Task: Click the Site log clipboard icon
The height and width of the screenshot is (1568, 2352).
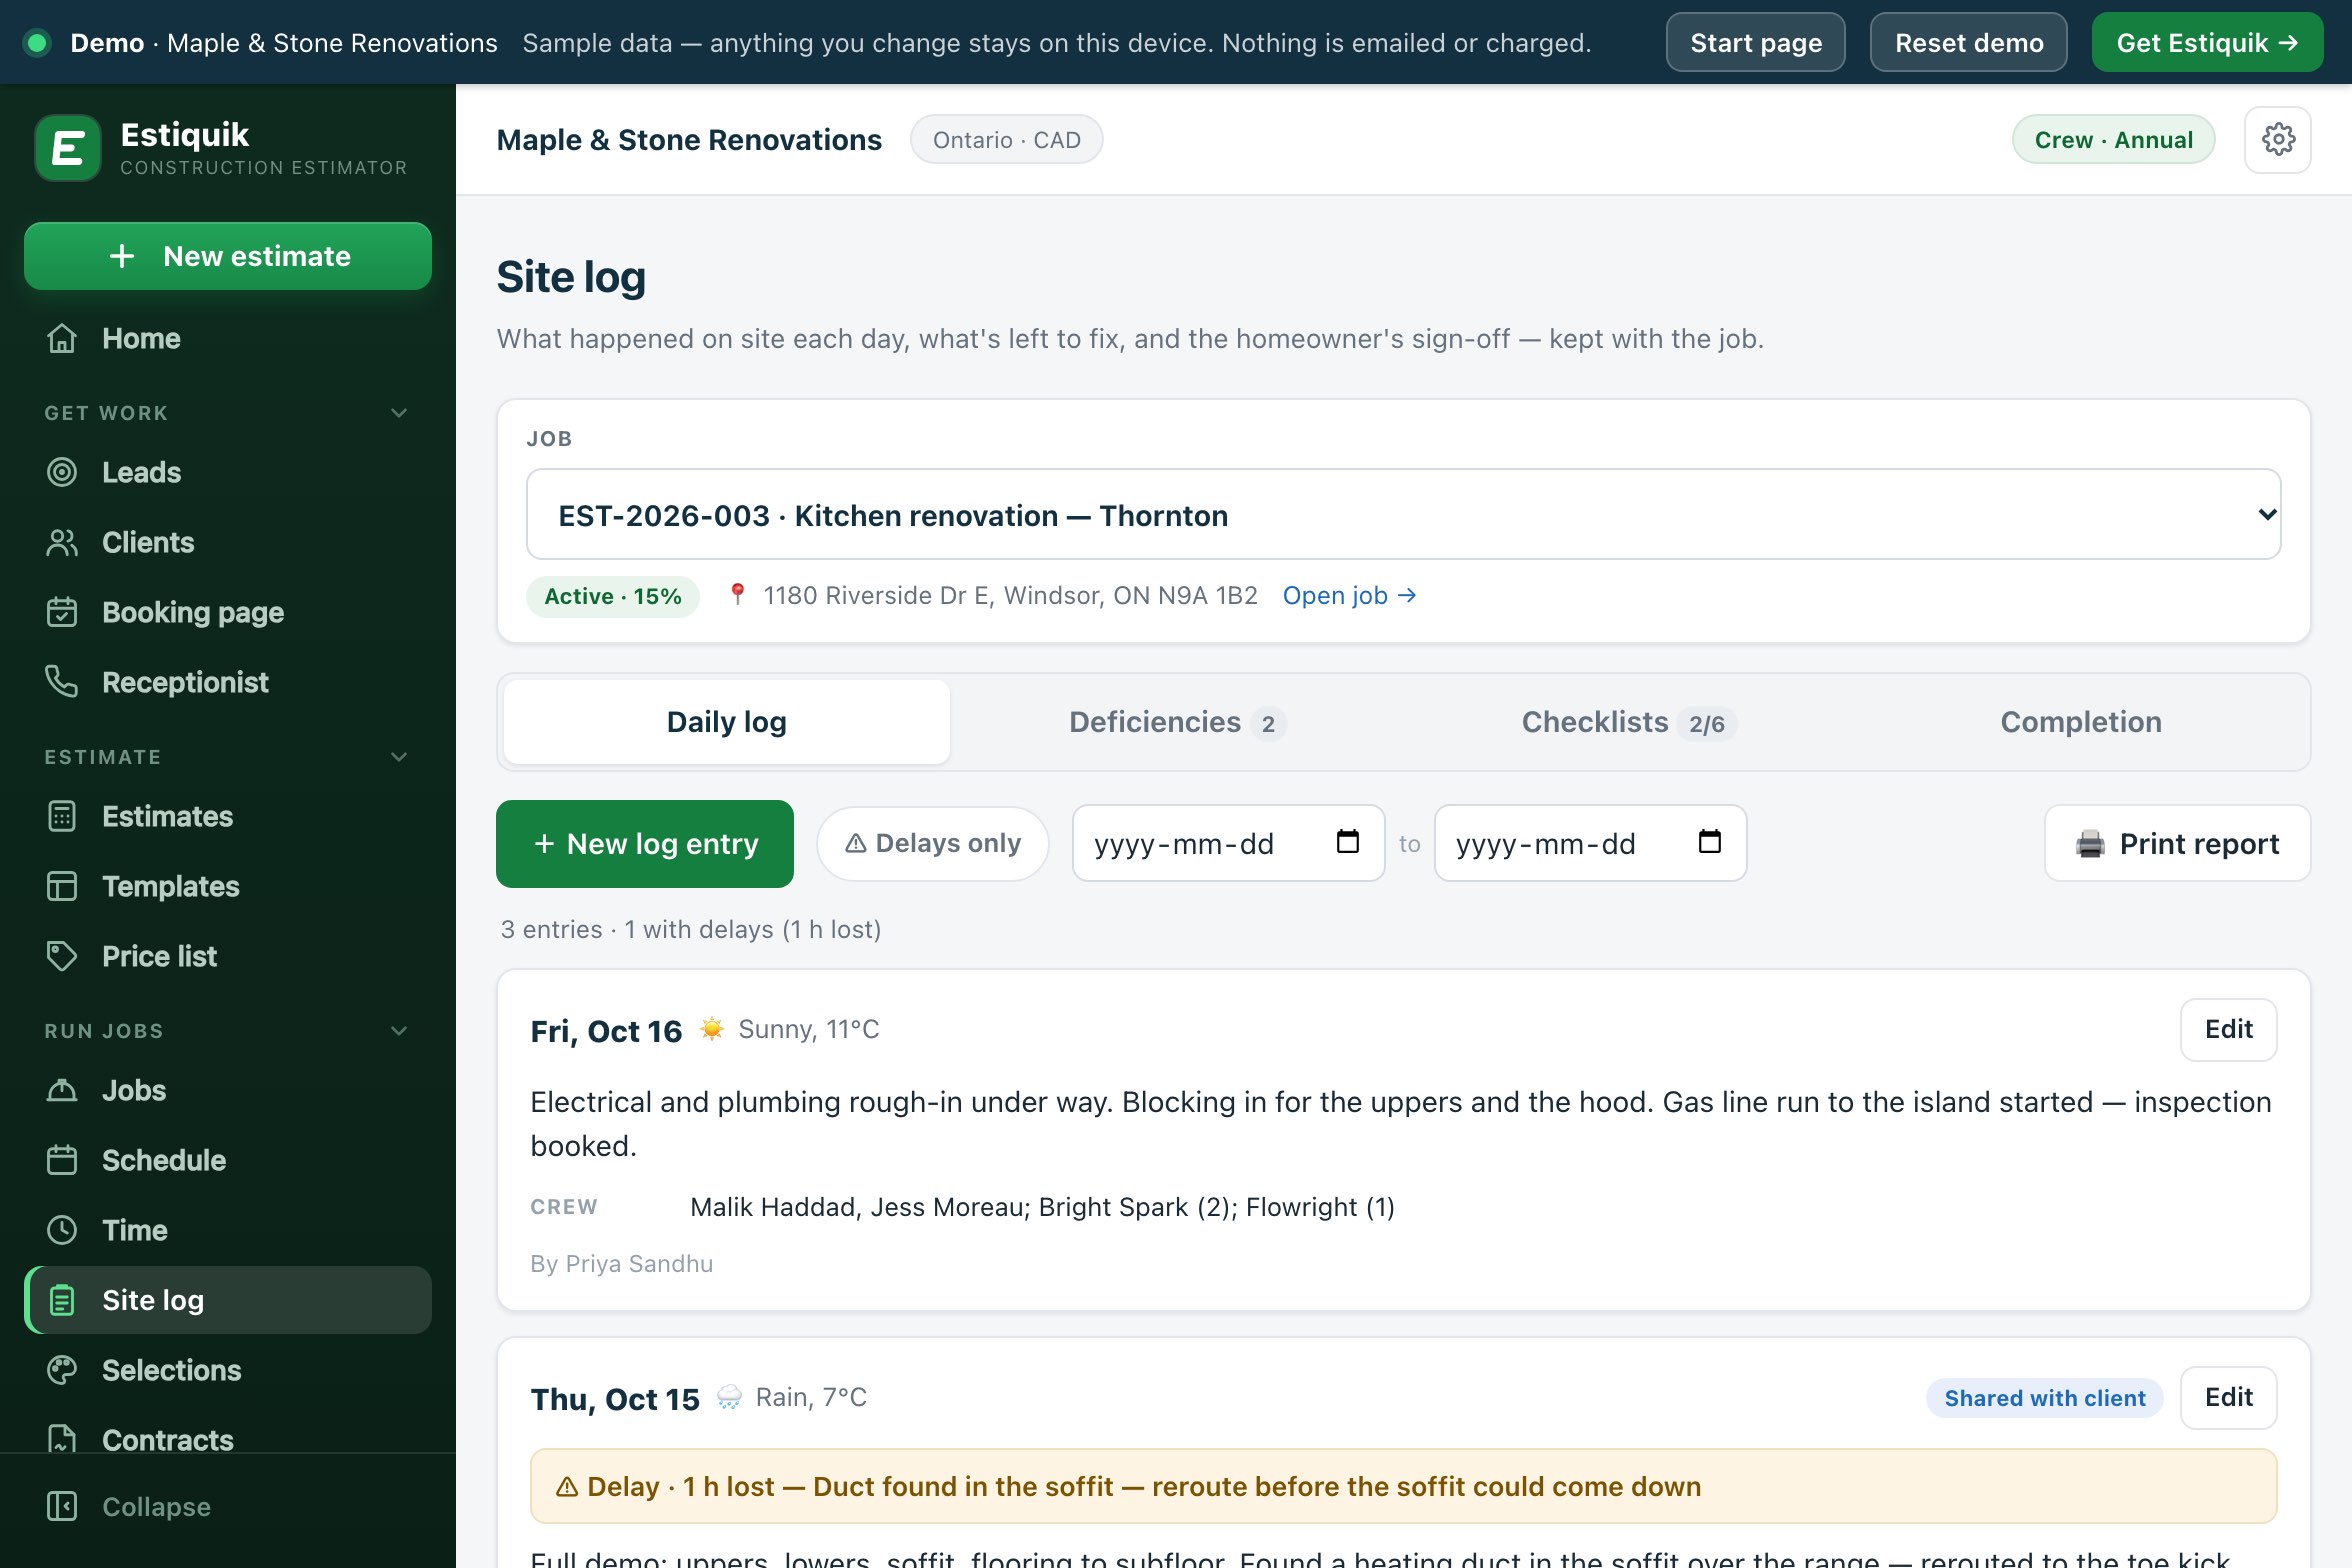Action: pyautogui.click(x=62, y=1300)
